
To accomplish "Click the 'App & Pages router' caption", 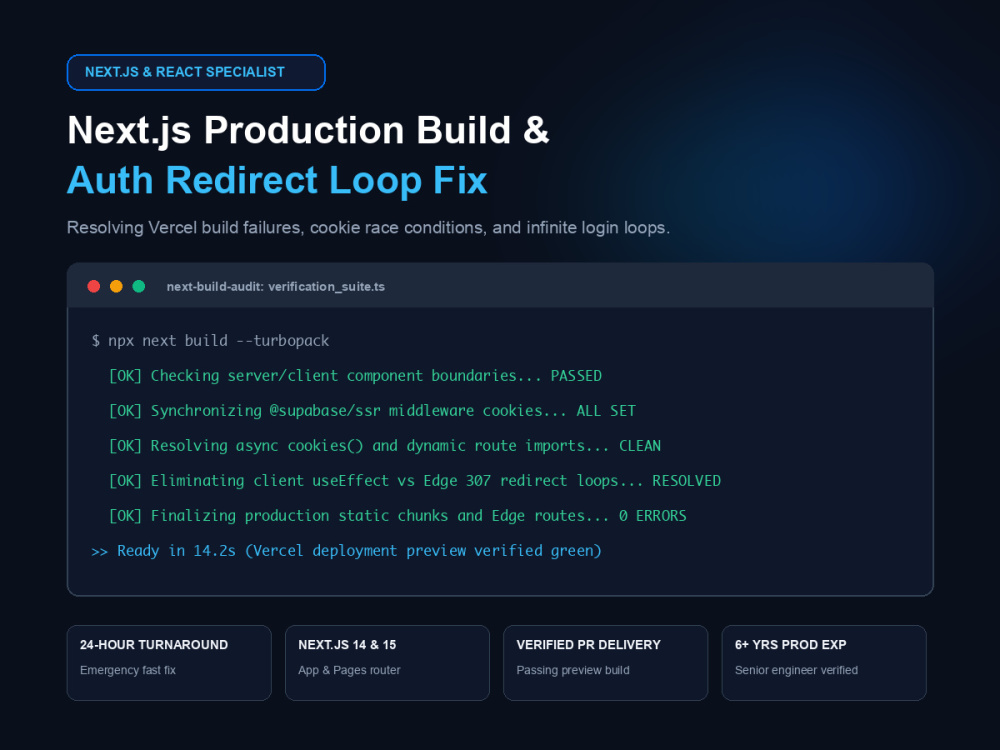I will click(x=349, y=670).
